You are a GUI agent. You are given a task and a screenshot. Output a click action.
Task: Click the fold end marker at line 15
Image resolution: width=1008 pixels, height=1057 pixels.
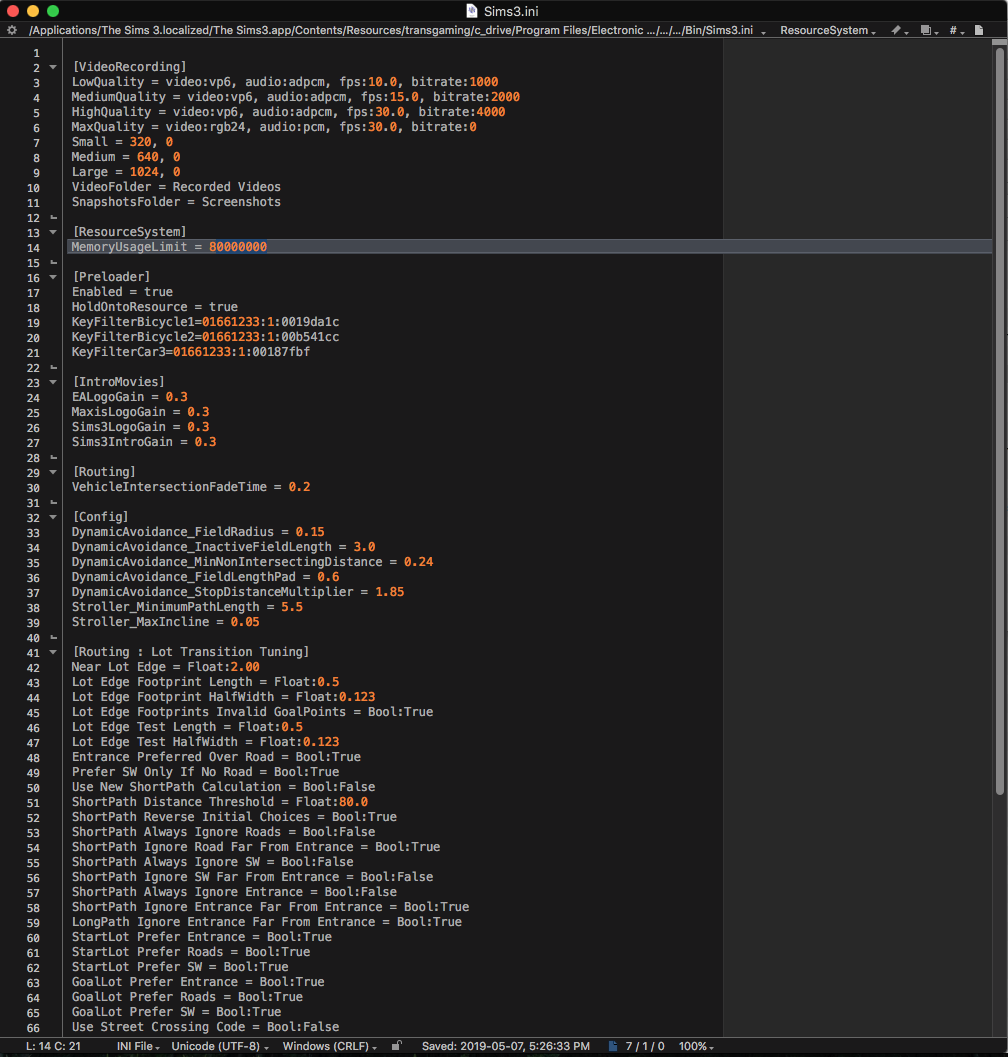pos(53,262)
